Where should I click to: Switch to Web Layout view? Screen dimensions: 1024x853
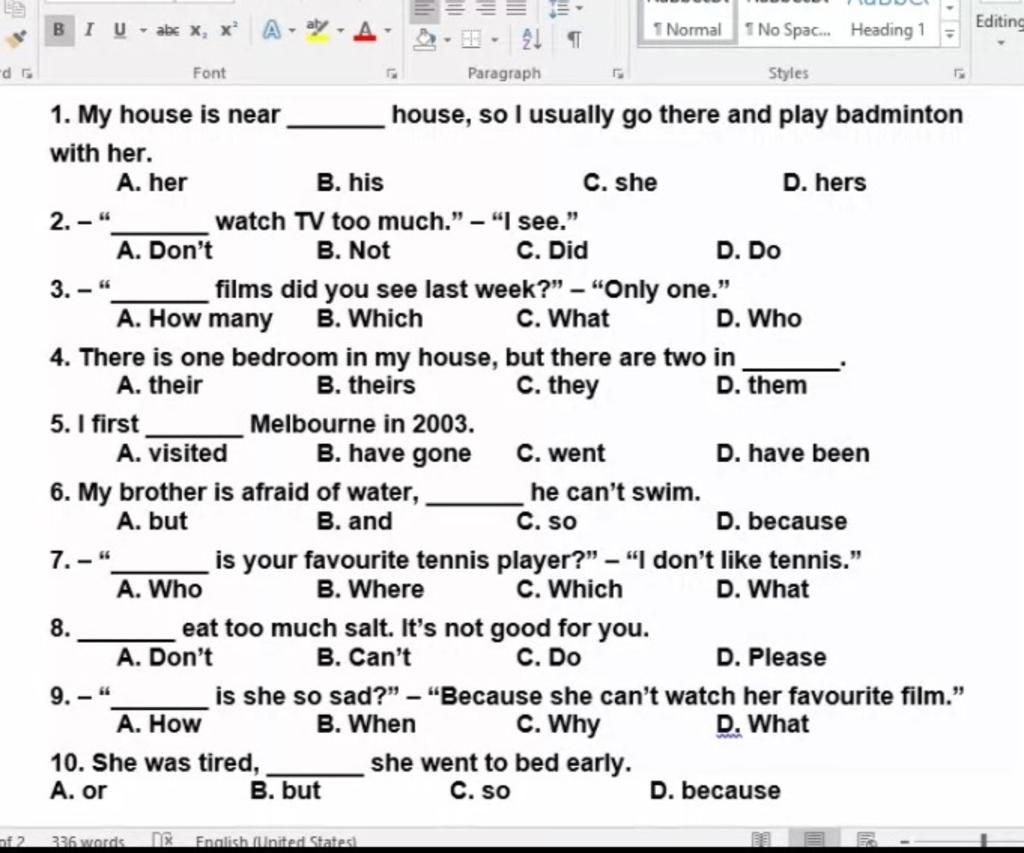[x=866, y=839]
